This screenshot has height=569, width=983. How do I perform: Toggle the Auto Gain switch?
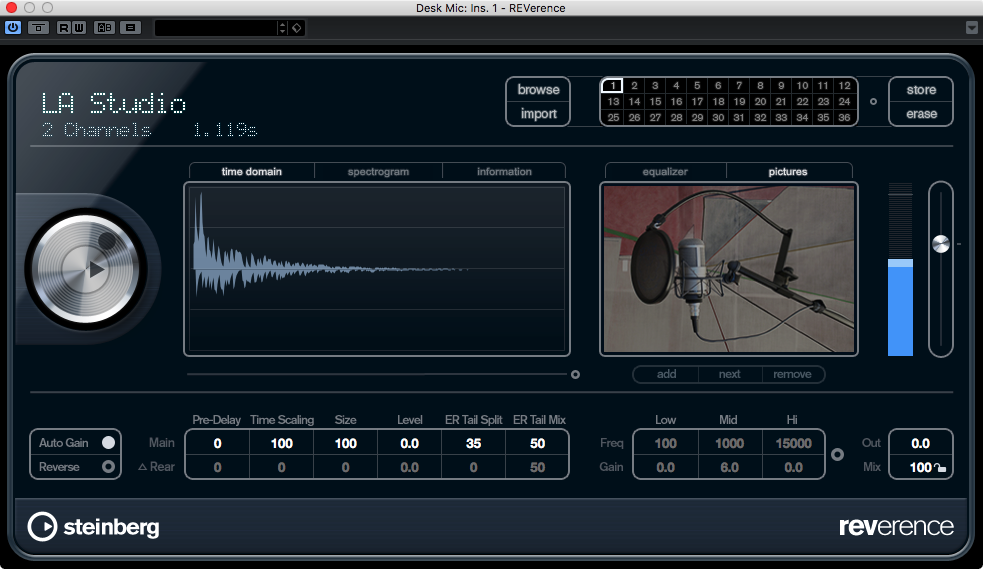108,442
